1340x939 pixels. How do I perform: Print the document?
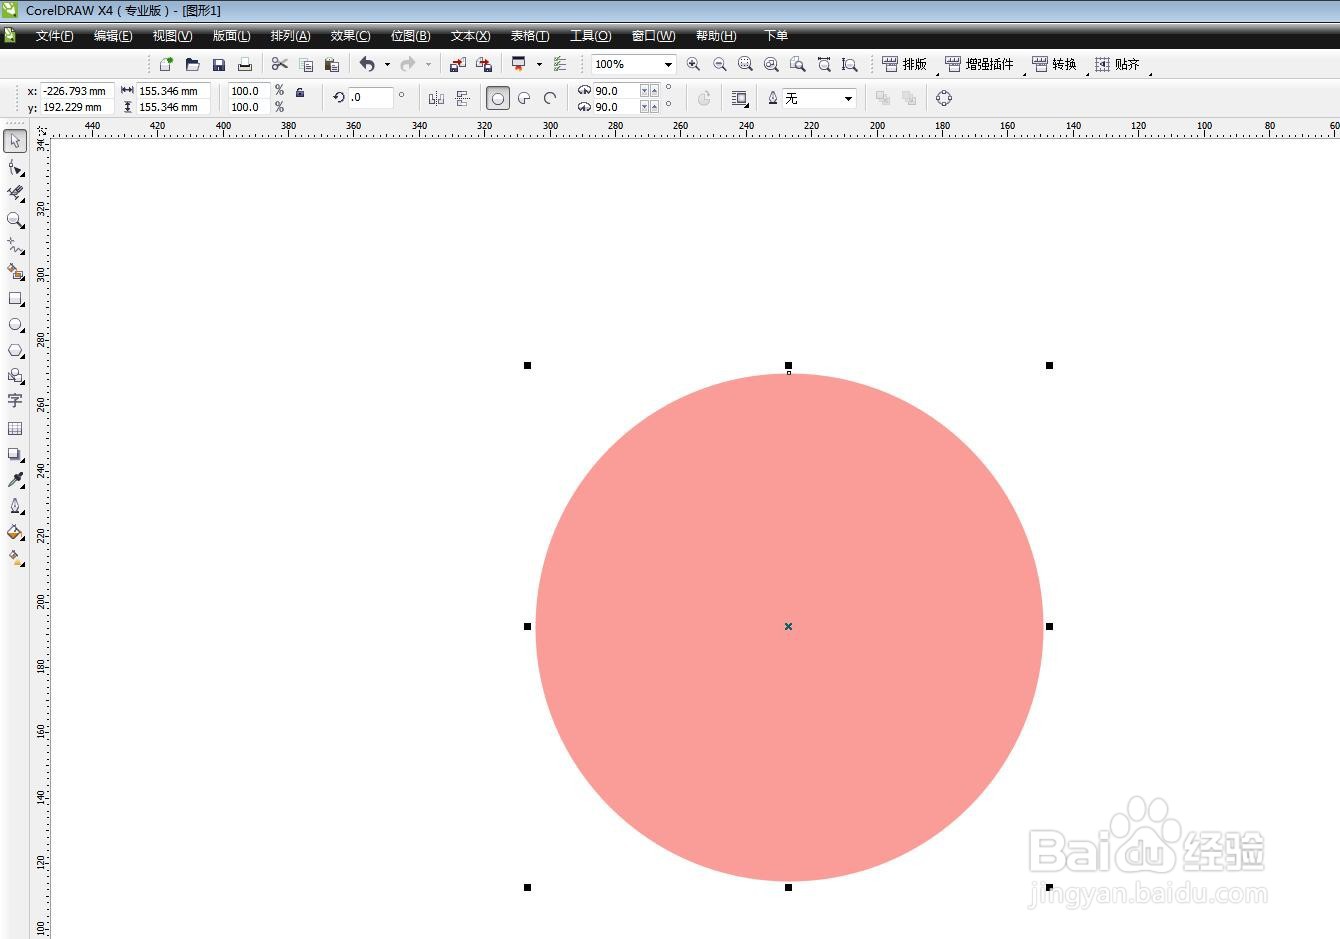[244, 64]
